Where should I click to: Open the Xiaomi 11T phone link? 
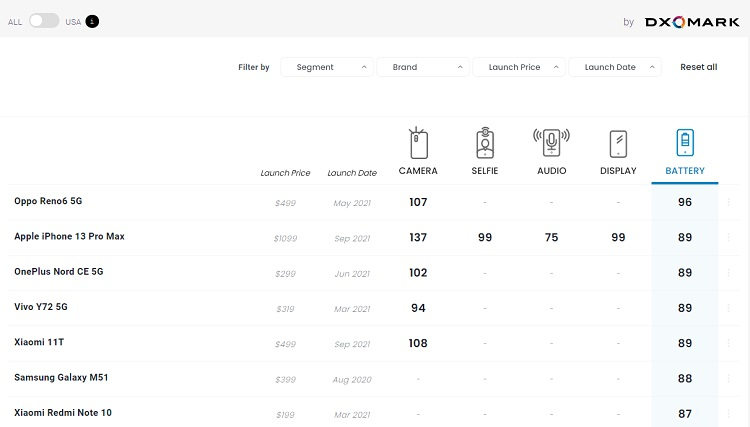[x=39, y=343]
